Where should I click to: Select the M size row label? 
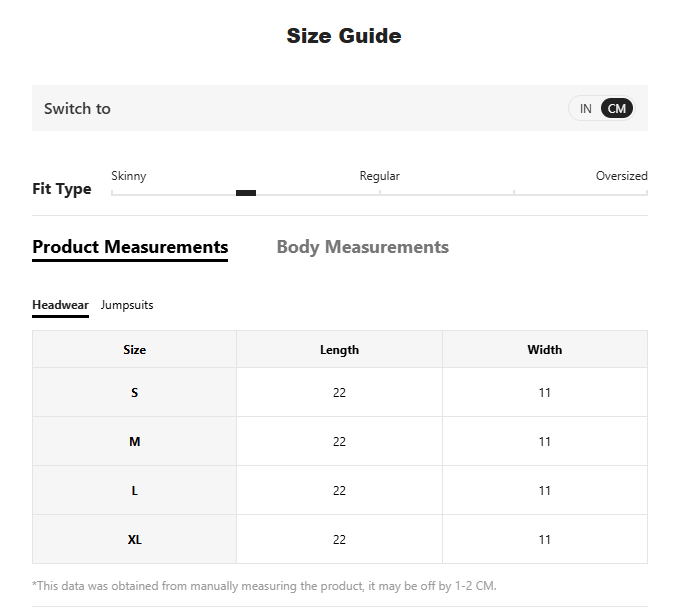(134, 442)
